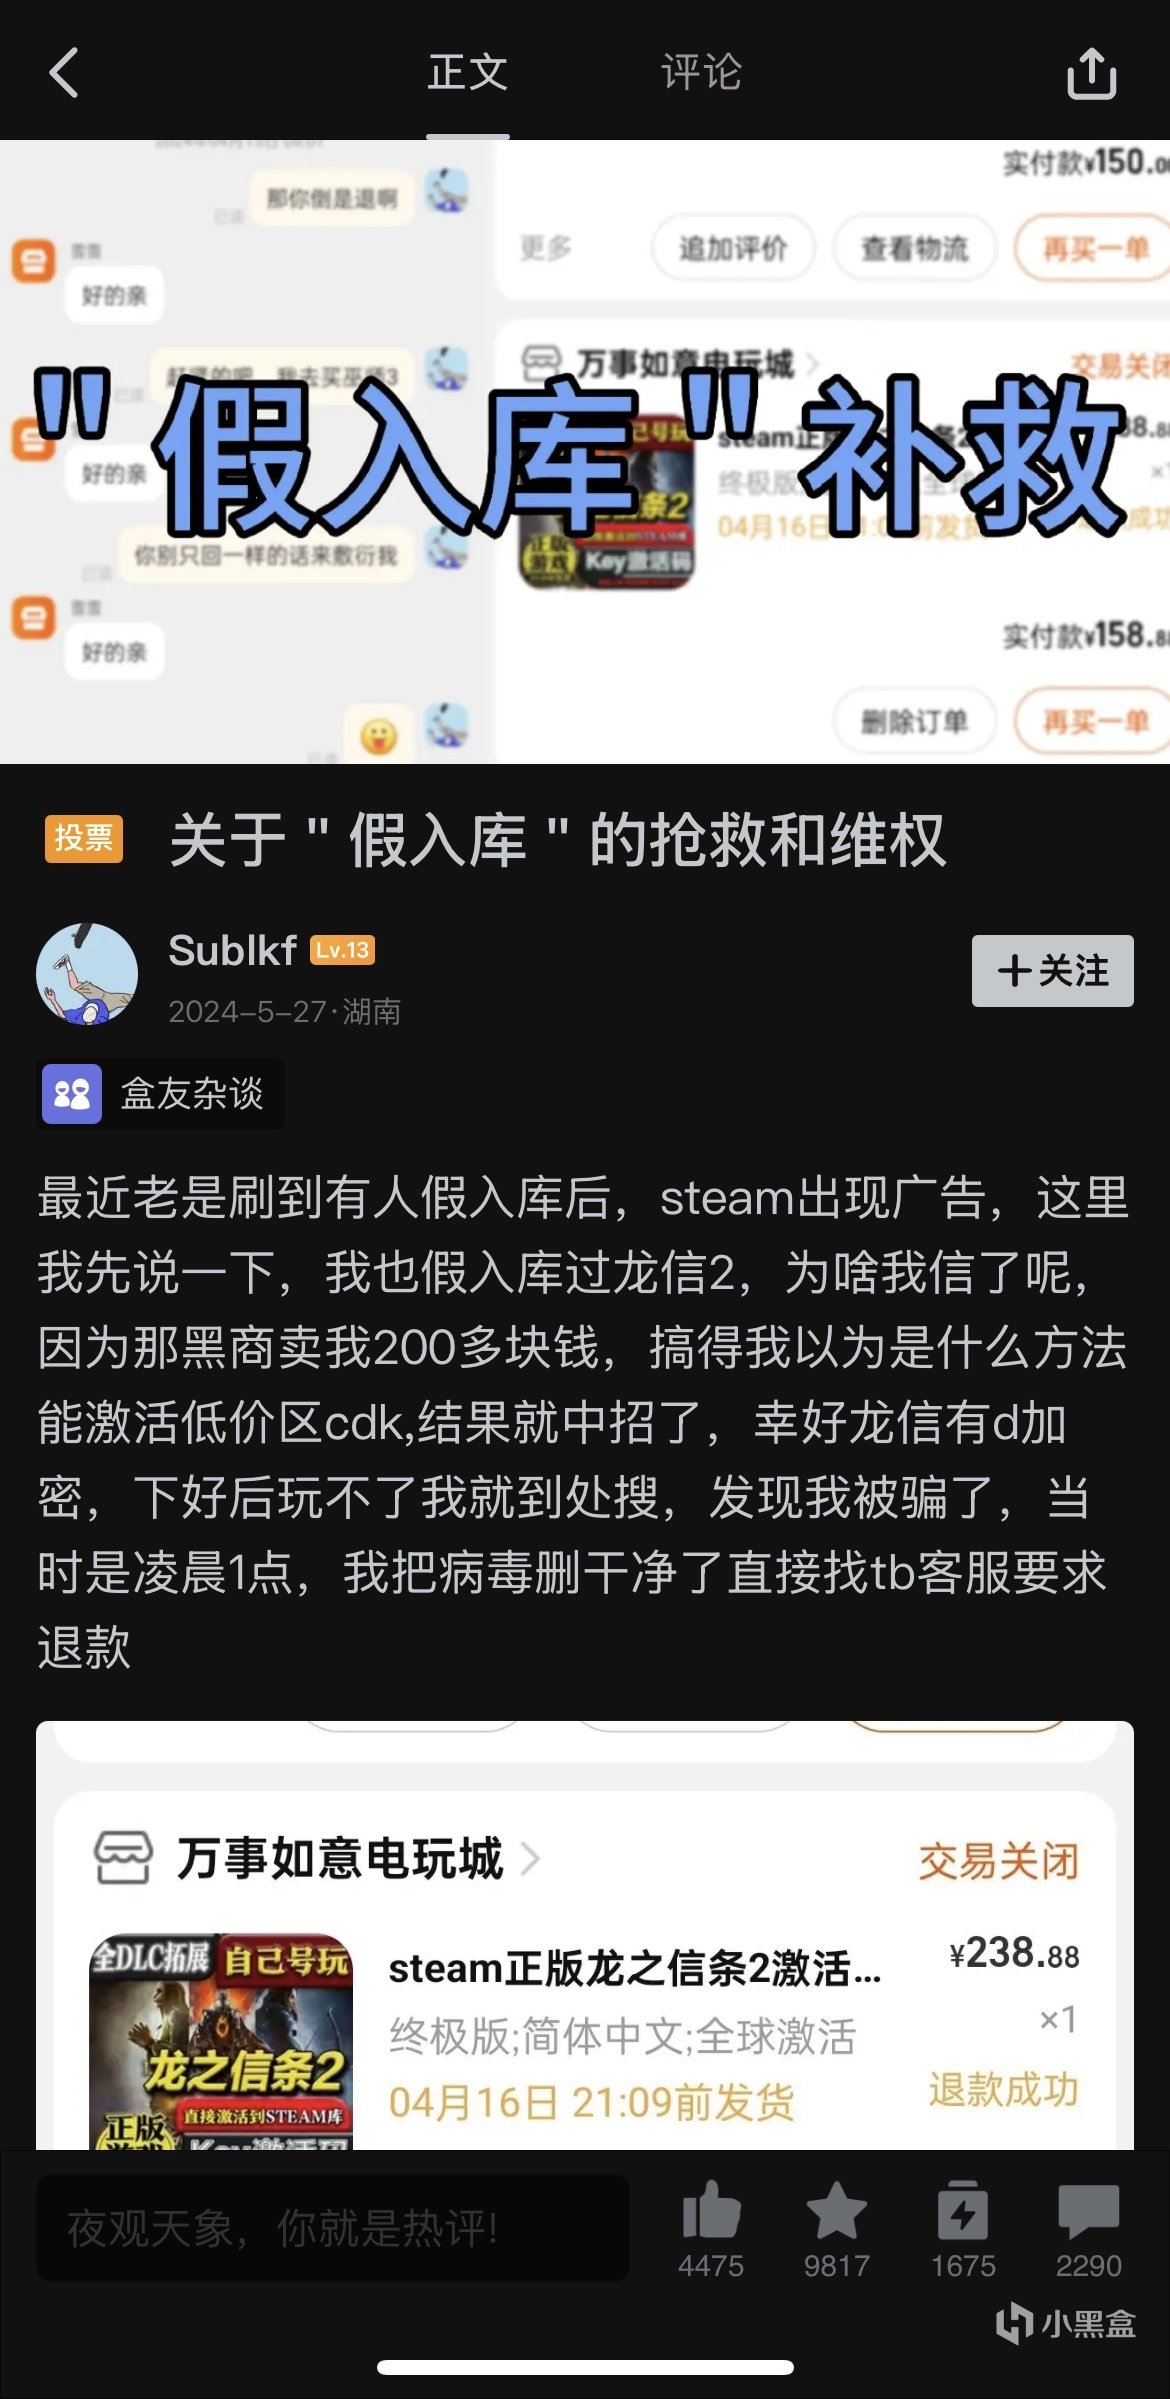
Task: Tap the back arrow icon
Action: pyautogui.click(x=64, y=73)
